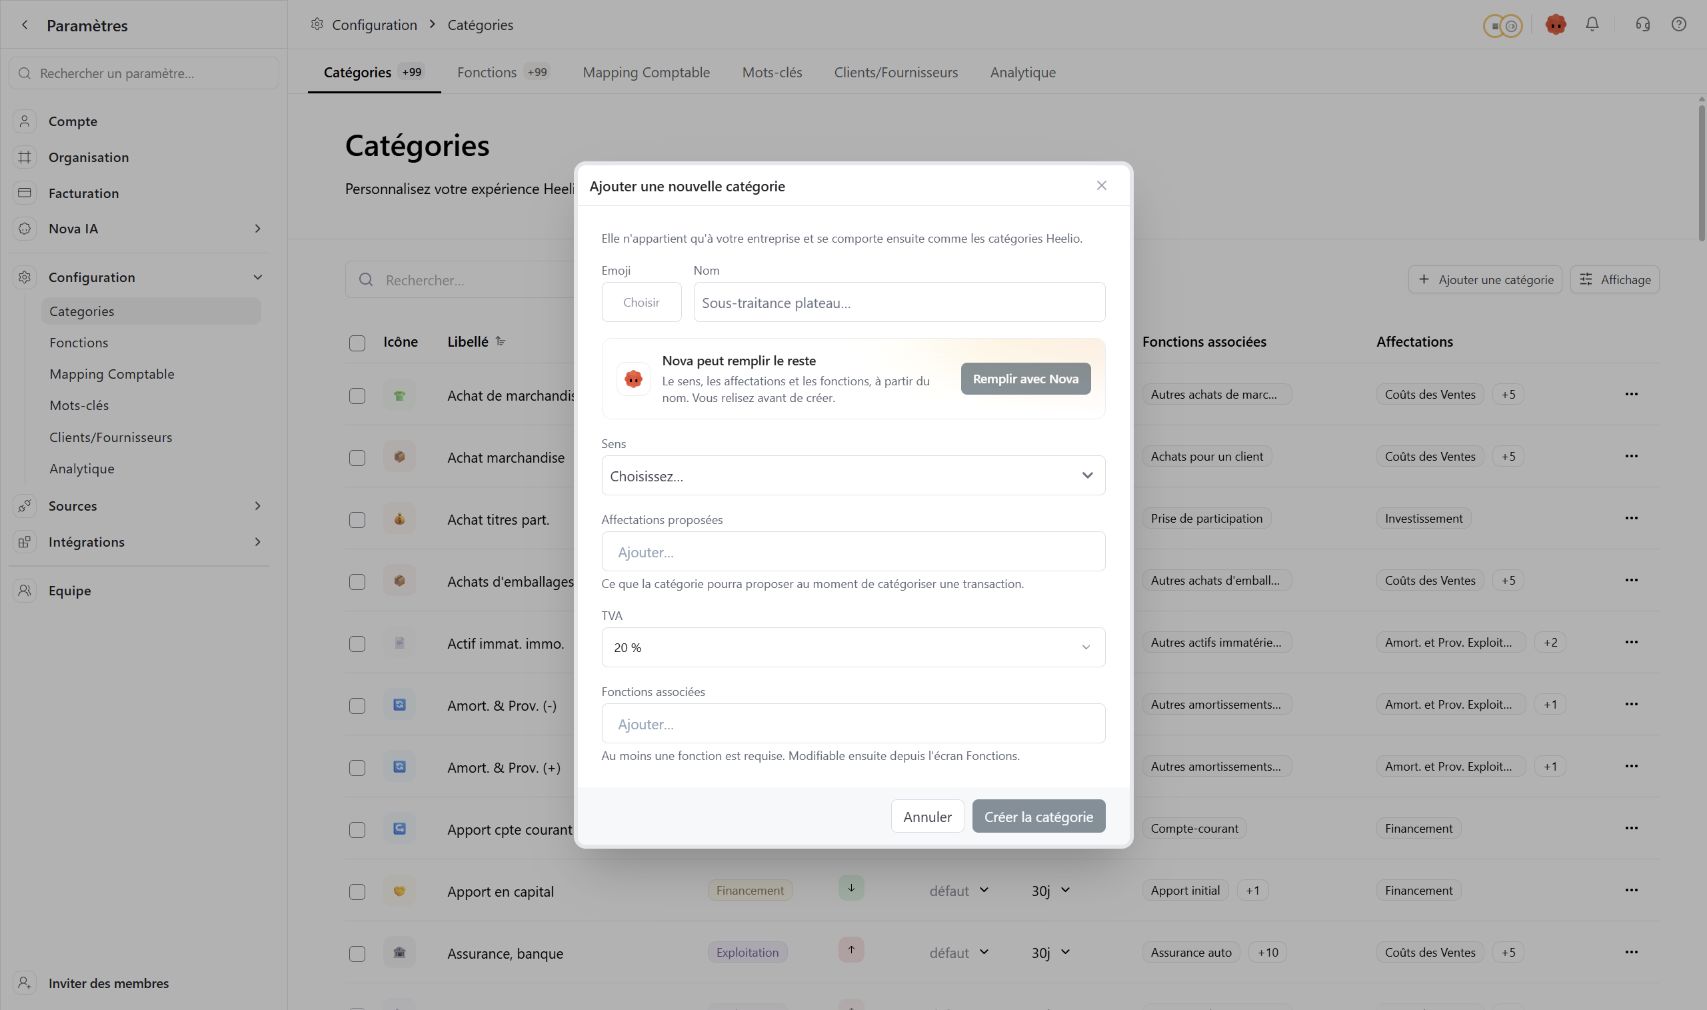Switch to the Mapping Comptable tab
The height and width of the screenshot is (1010, 1707).
pyautogui.click(x=646, y=72)
